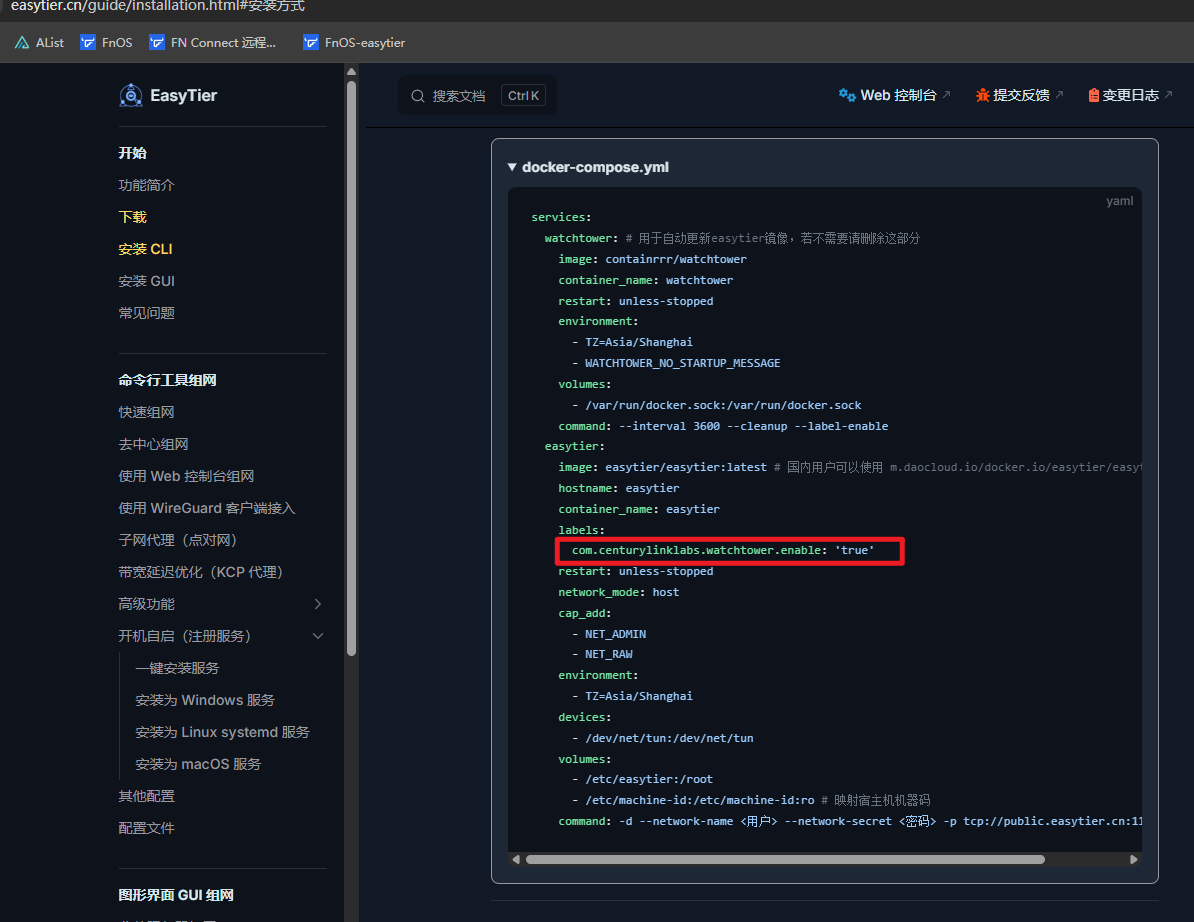Collapse the docker-compose.yml details triangle
Viewport: 1194px width, 922px height.
pos(512,167)
